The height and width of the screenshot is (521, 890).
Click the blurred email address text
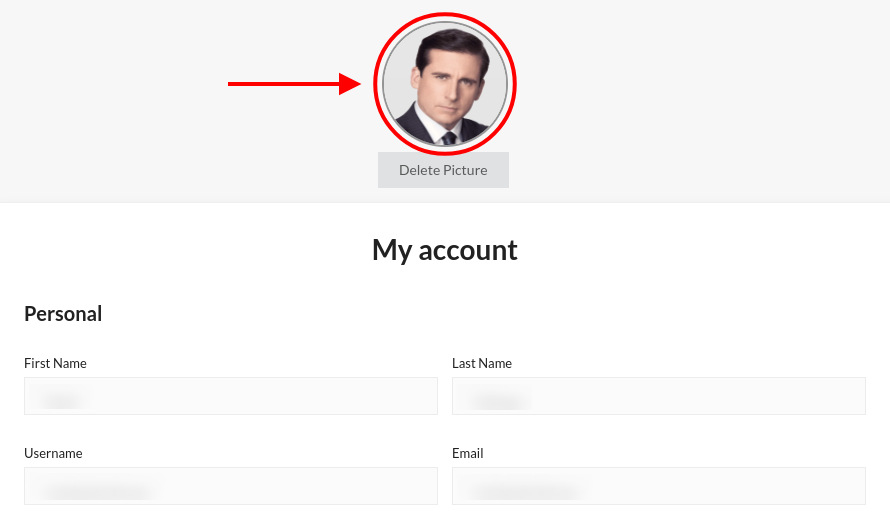(527, 490)
